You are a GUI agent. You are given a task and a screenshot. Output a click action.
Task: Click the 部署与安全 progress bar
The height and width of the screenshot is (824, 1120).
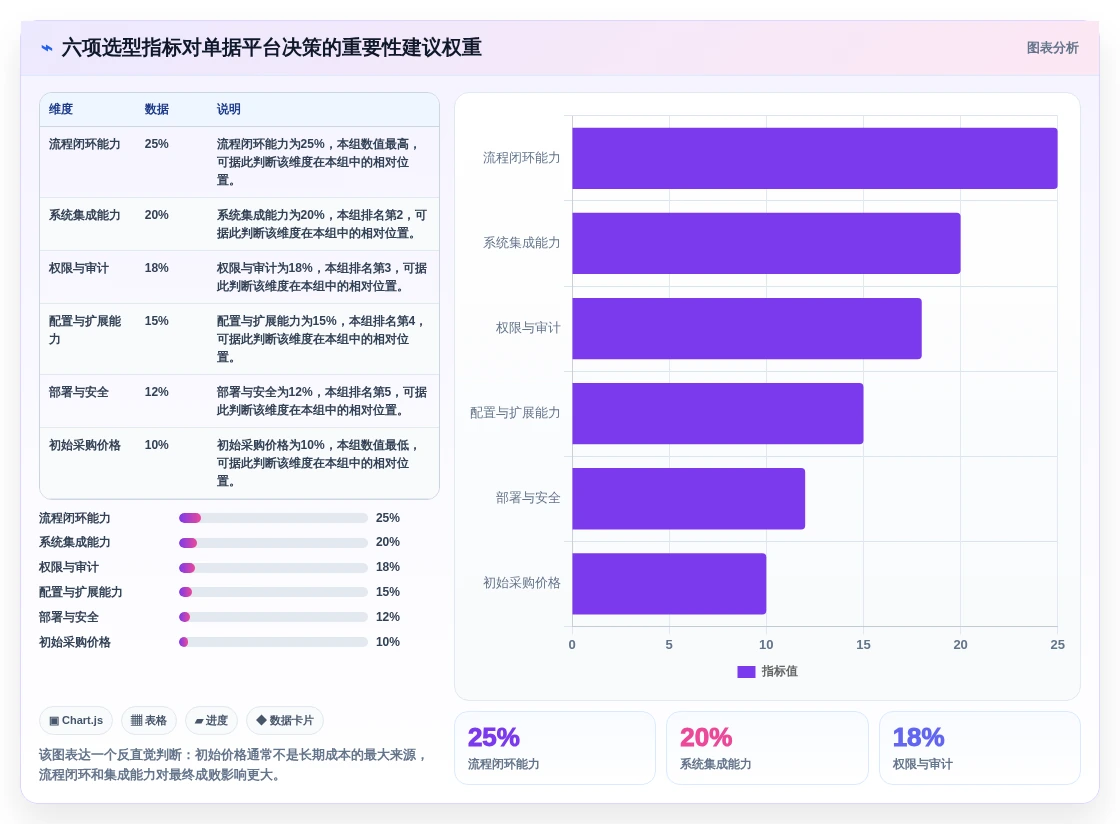tap(273, 617)
